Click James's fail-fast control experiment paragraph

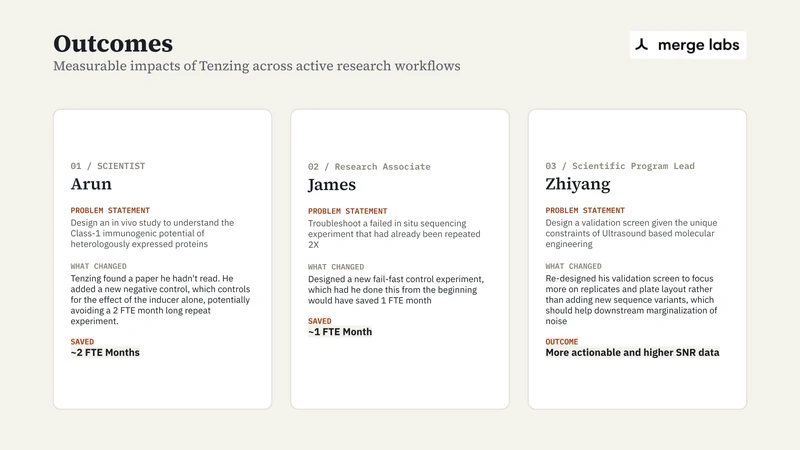[x=396, y=290]
